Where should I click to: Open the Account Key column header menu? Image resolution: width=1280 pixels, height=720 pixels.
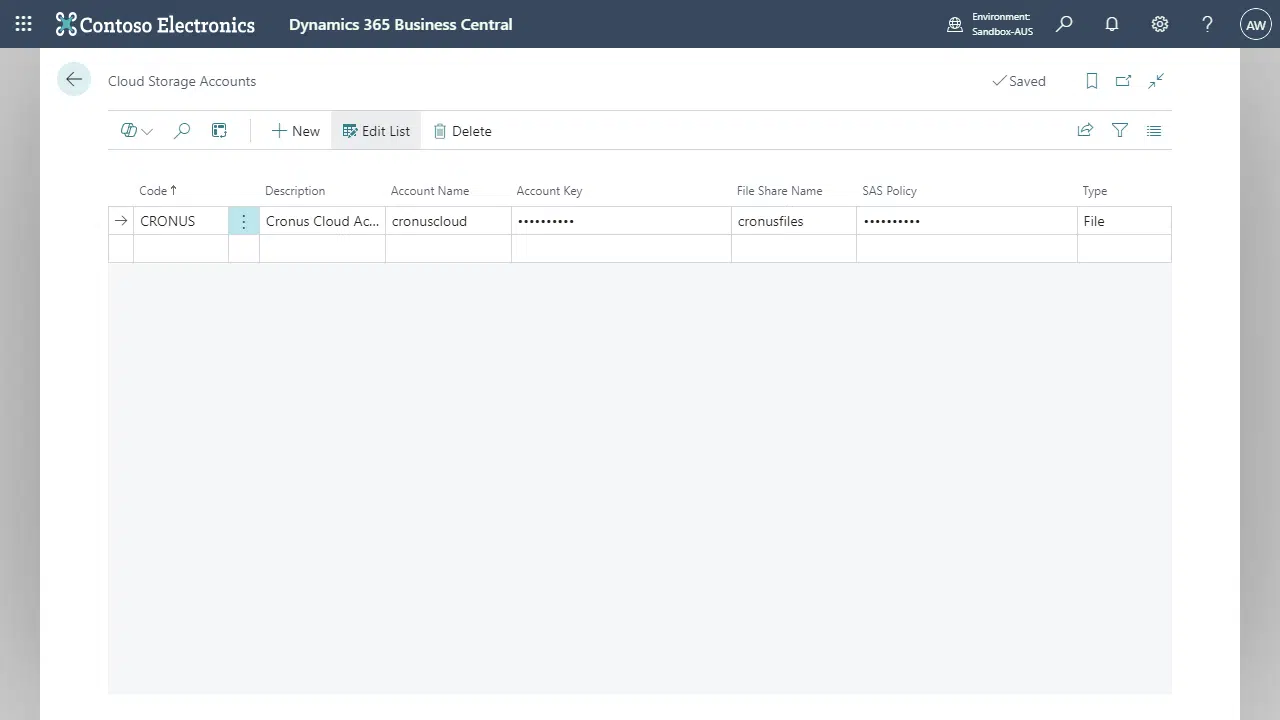pos(549,191)
